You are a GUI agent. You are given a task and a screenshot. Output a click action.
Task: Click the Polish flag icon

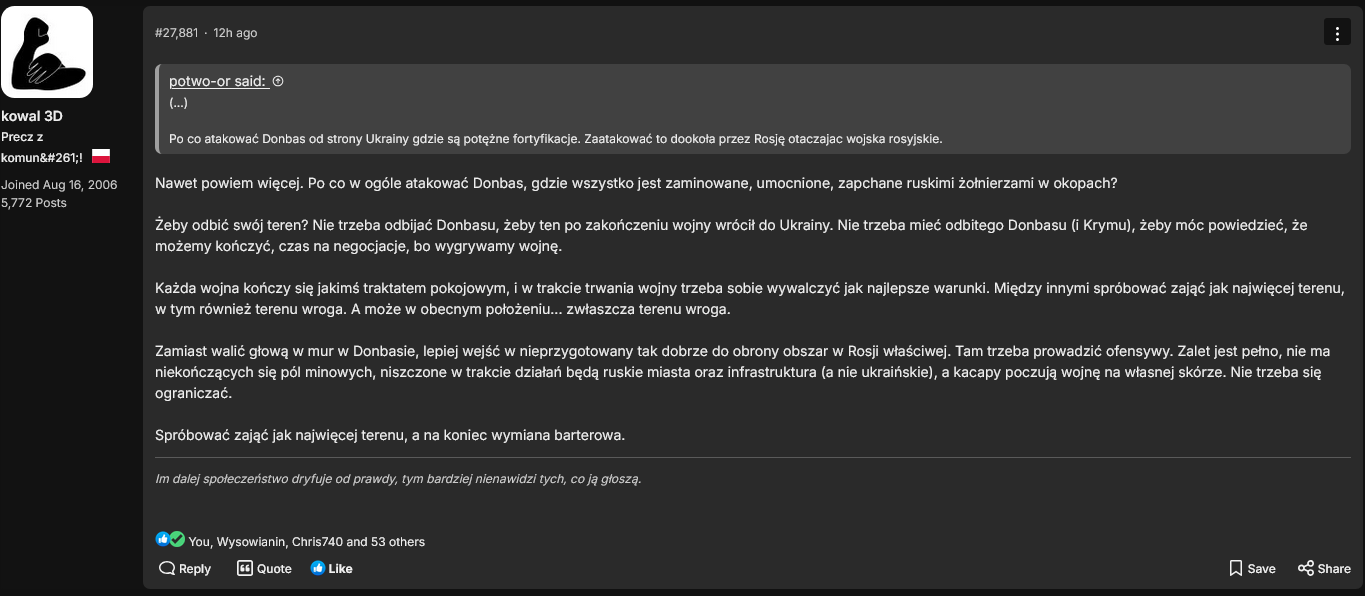tap(101, 156)
